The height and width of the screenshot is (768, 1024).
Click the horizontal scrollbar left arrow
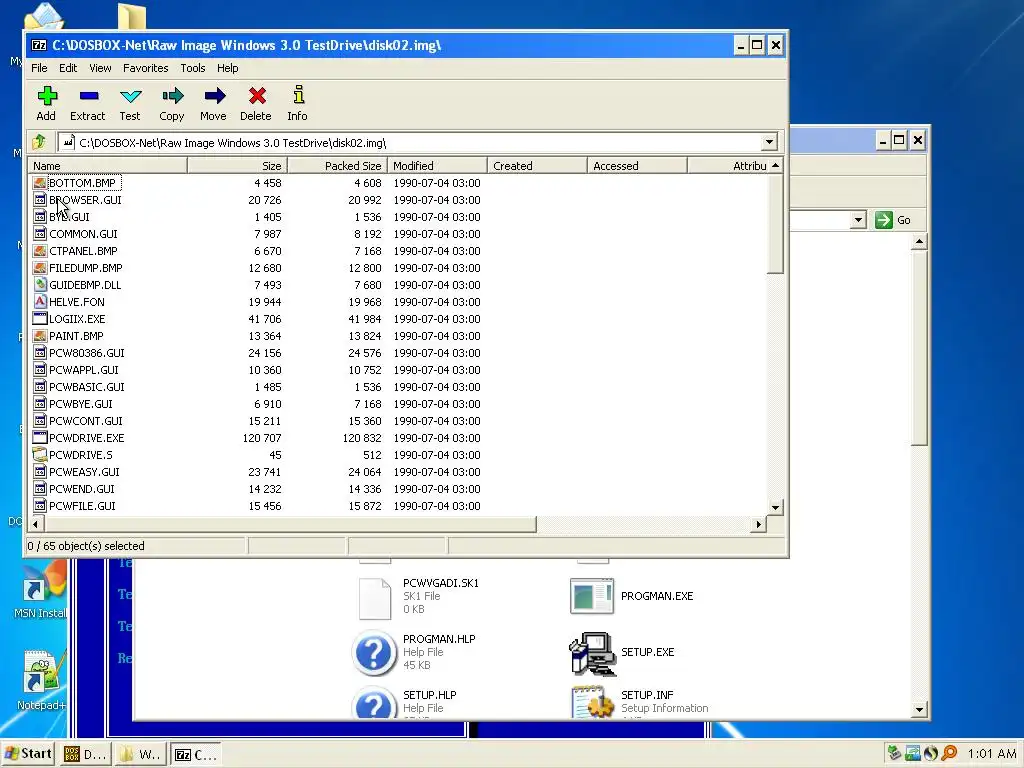(x=36, y=524)
